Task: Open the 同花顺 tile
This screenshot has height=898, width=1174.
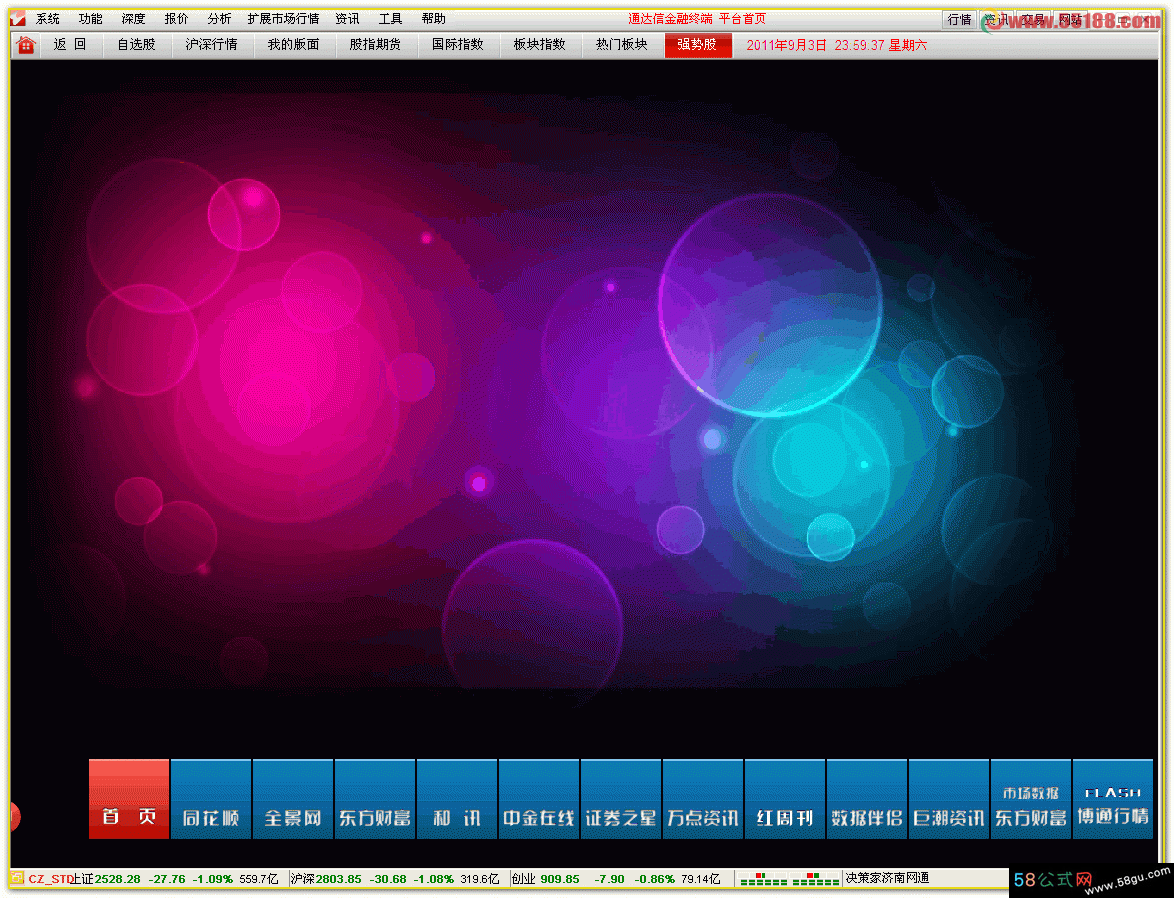Action: 211,799
